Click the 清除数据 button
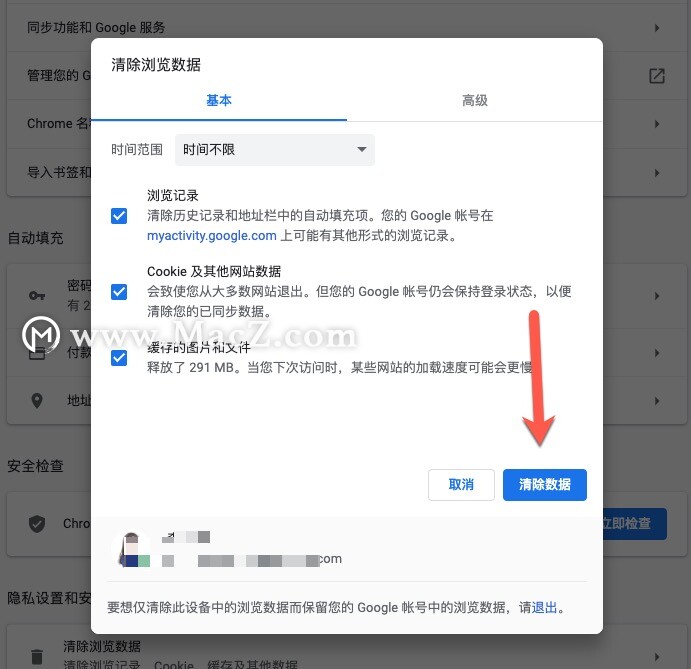691x669 pixels. point(545,485)
